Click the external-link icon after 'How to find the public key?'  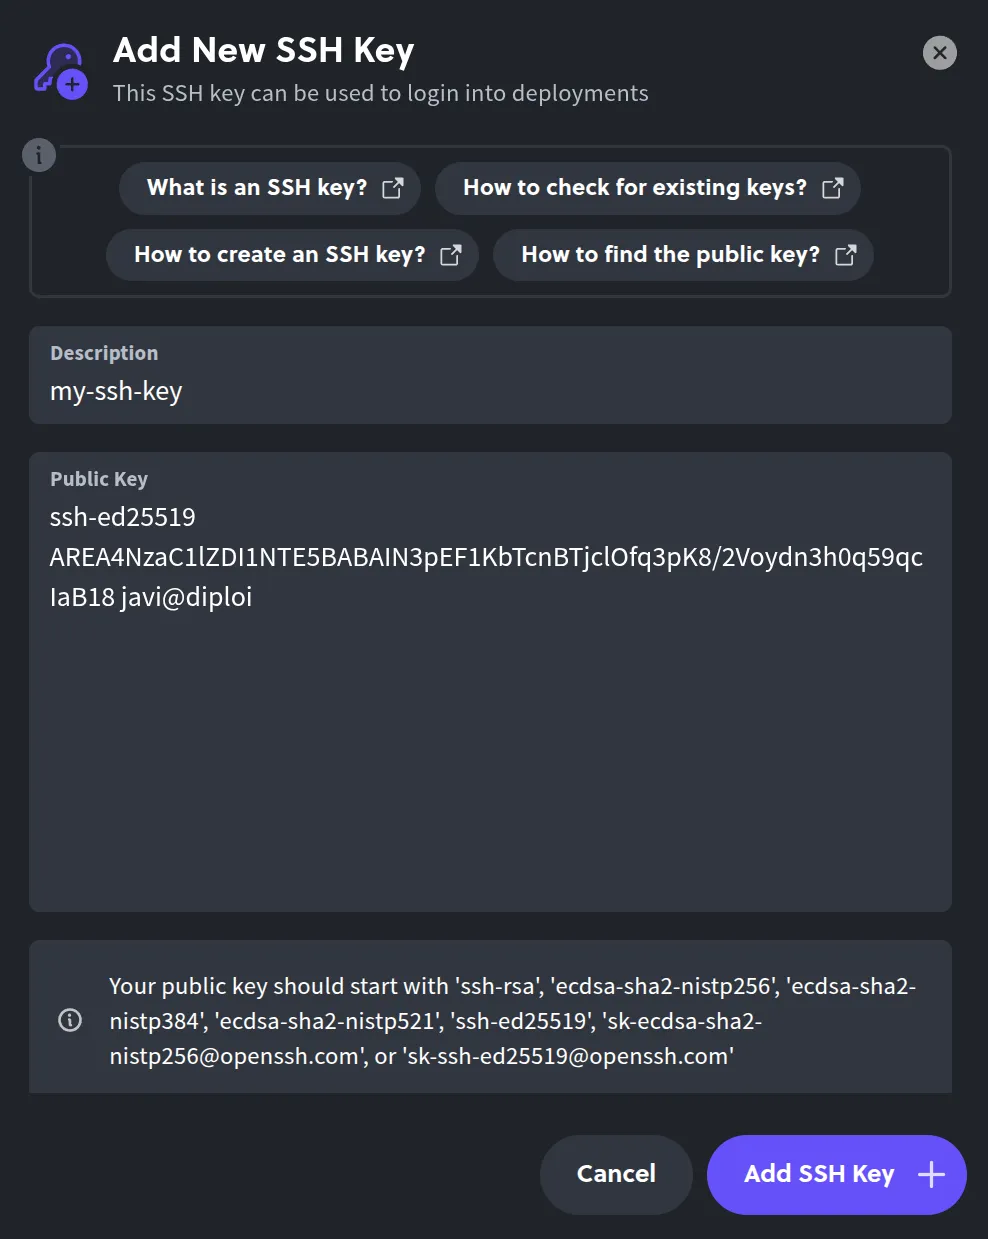click(x=846, y=254)
